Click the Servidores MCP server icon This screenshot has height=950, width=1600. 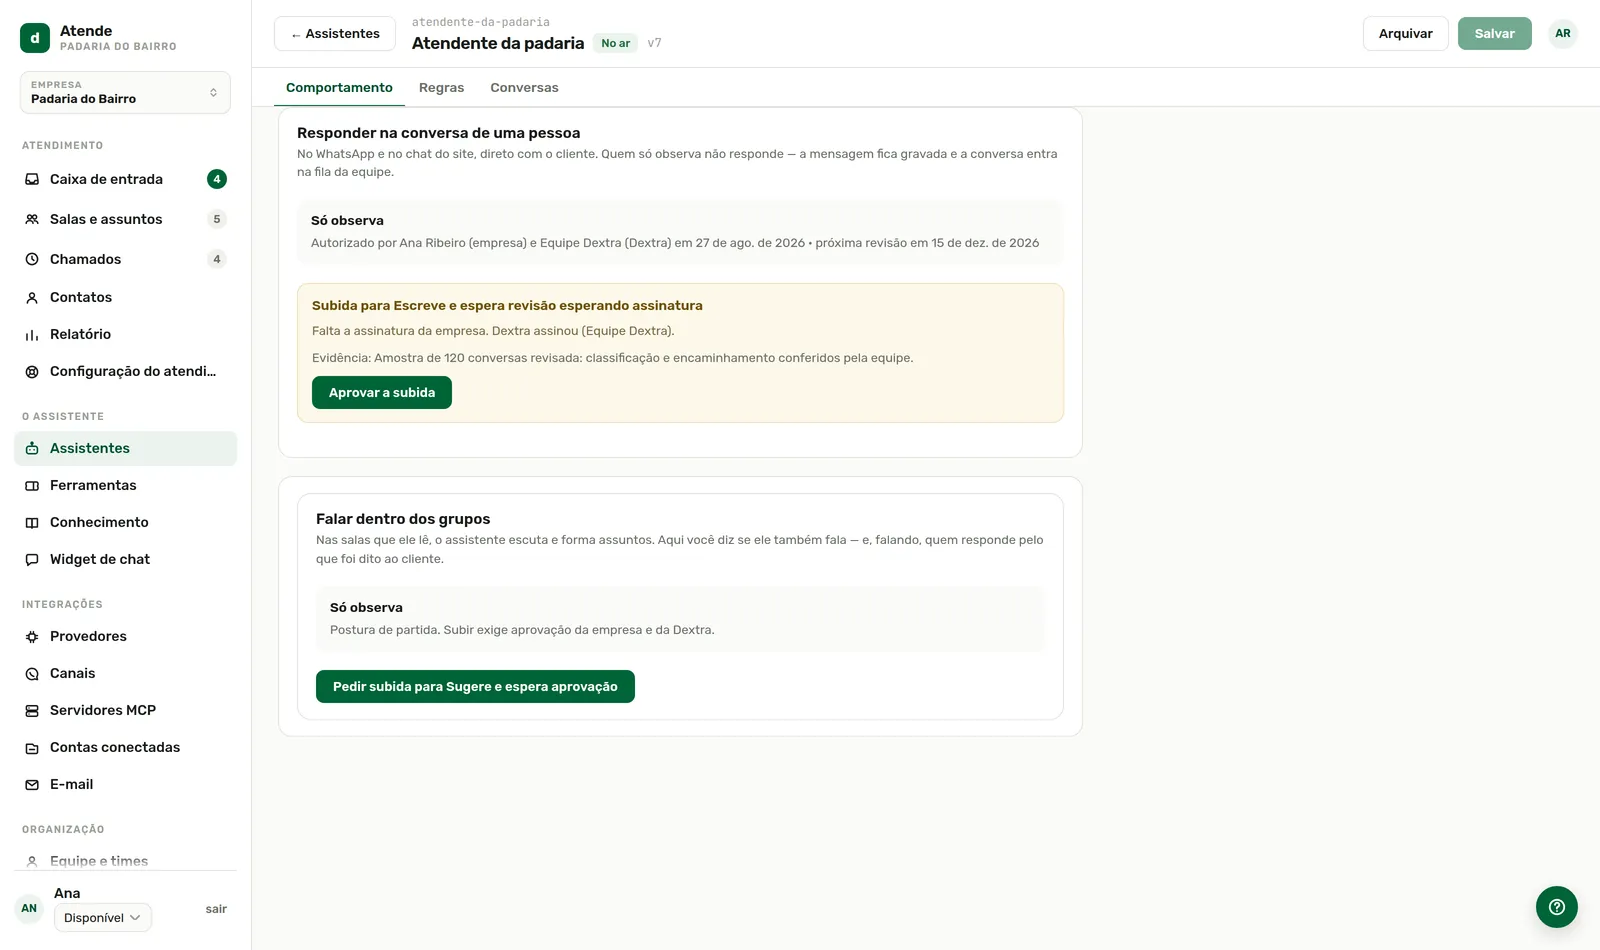(x=32, y=710)
